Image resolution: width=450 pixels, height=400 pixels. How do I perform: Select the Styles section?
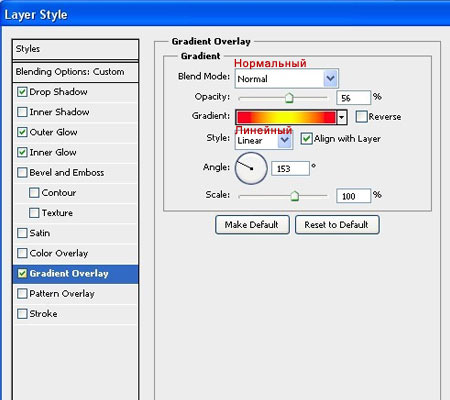(x=75, y=49)
